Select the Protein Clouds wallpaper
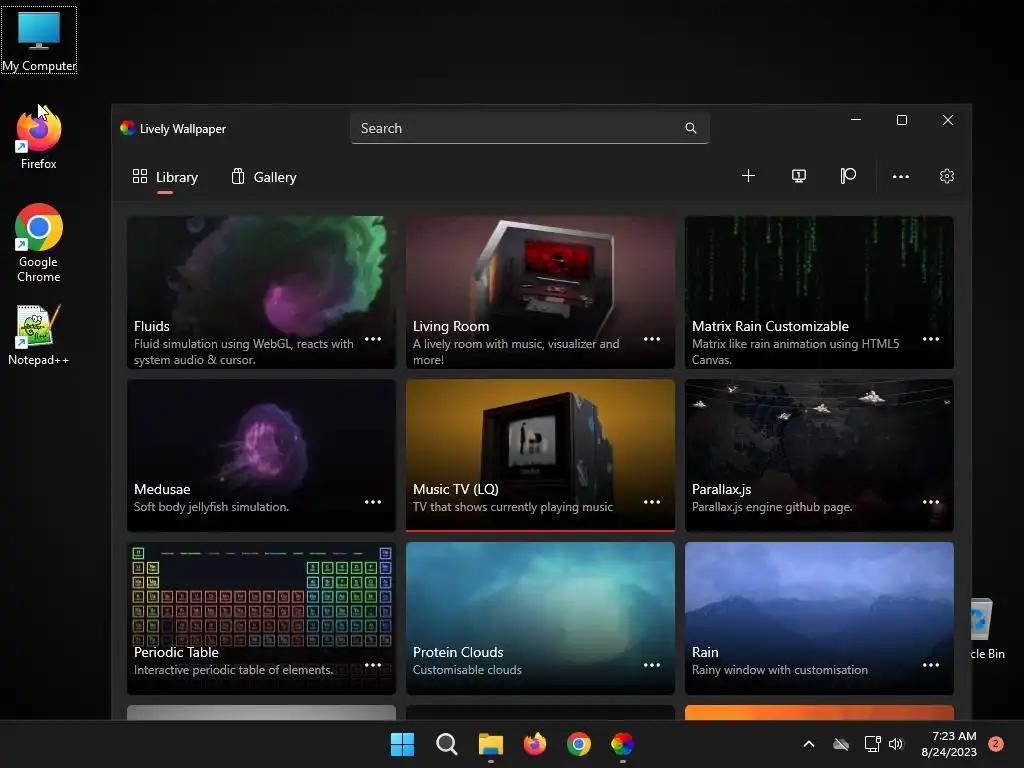The width and height of the screenshot is (1024, 768). coord(540,618)
